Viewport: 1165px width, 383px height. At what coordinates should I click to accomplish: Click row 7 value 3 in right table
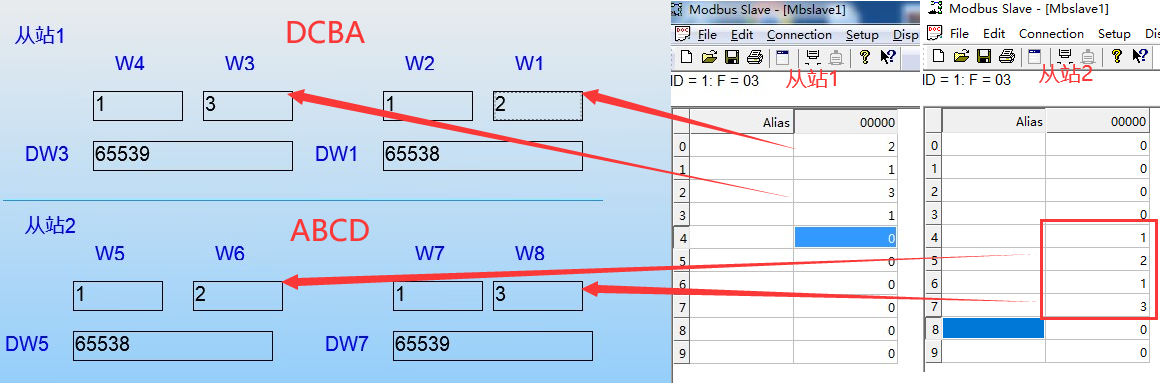coord(1101,306)
